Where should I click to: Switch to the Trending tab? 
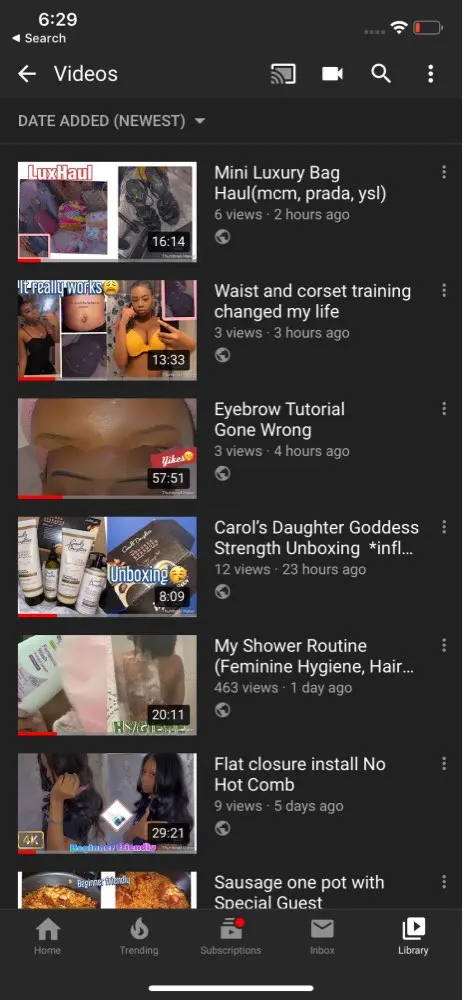[x=138, y=936]
